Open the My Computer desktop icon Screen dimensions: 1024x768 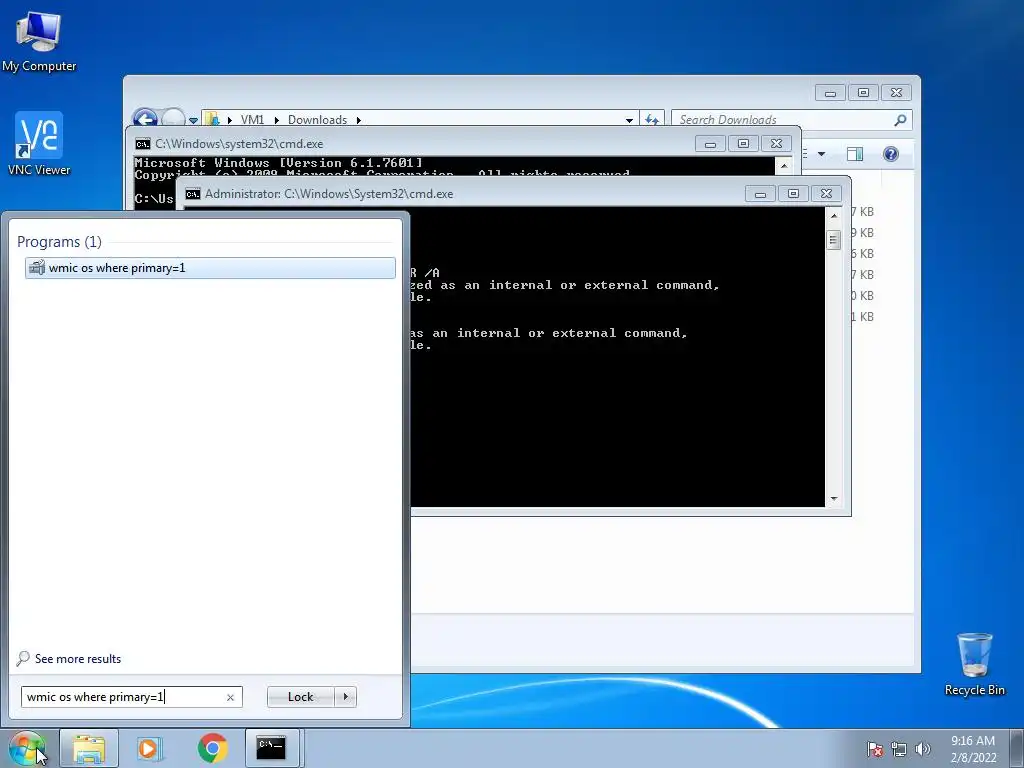(39, 42)
